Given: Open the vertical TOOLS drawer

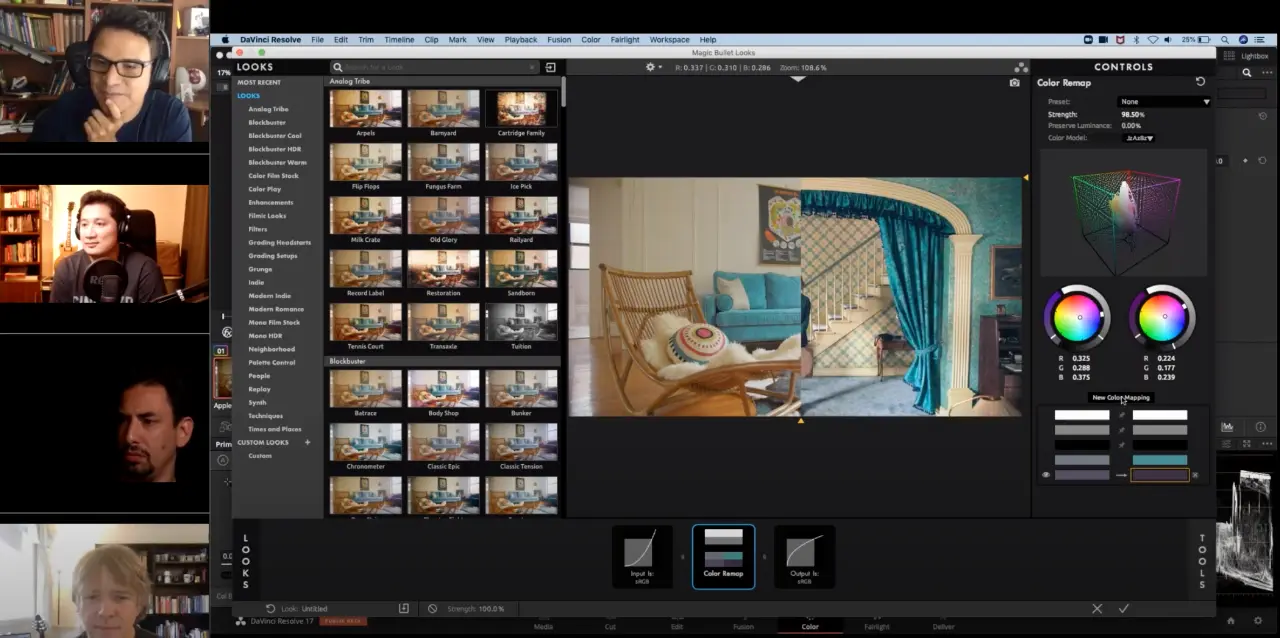Looking at the screenshot, I should 1202,561.
